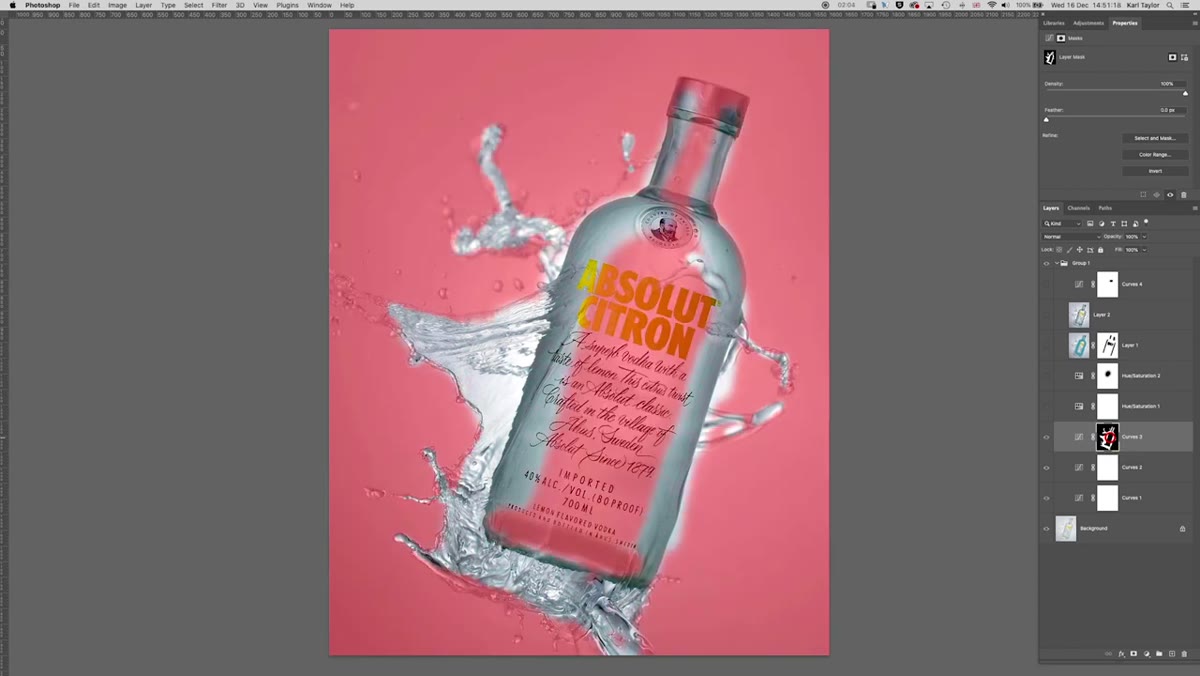Viewport: 1200px width, 676px height.
Task: Collapse Group 1 with its chevron
Action: pyautogui.click(x=1057, y=263)
